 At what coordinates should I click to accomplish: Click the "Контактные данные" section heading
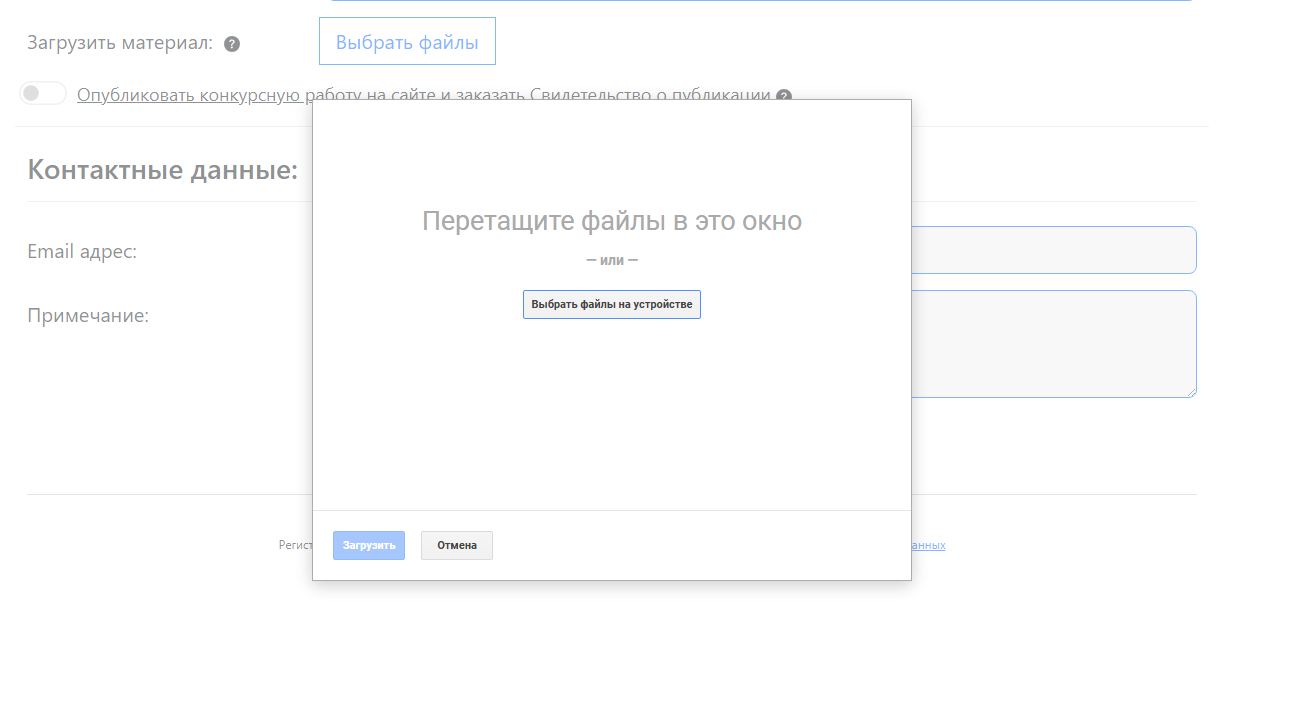click(x=163, y=170)
